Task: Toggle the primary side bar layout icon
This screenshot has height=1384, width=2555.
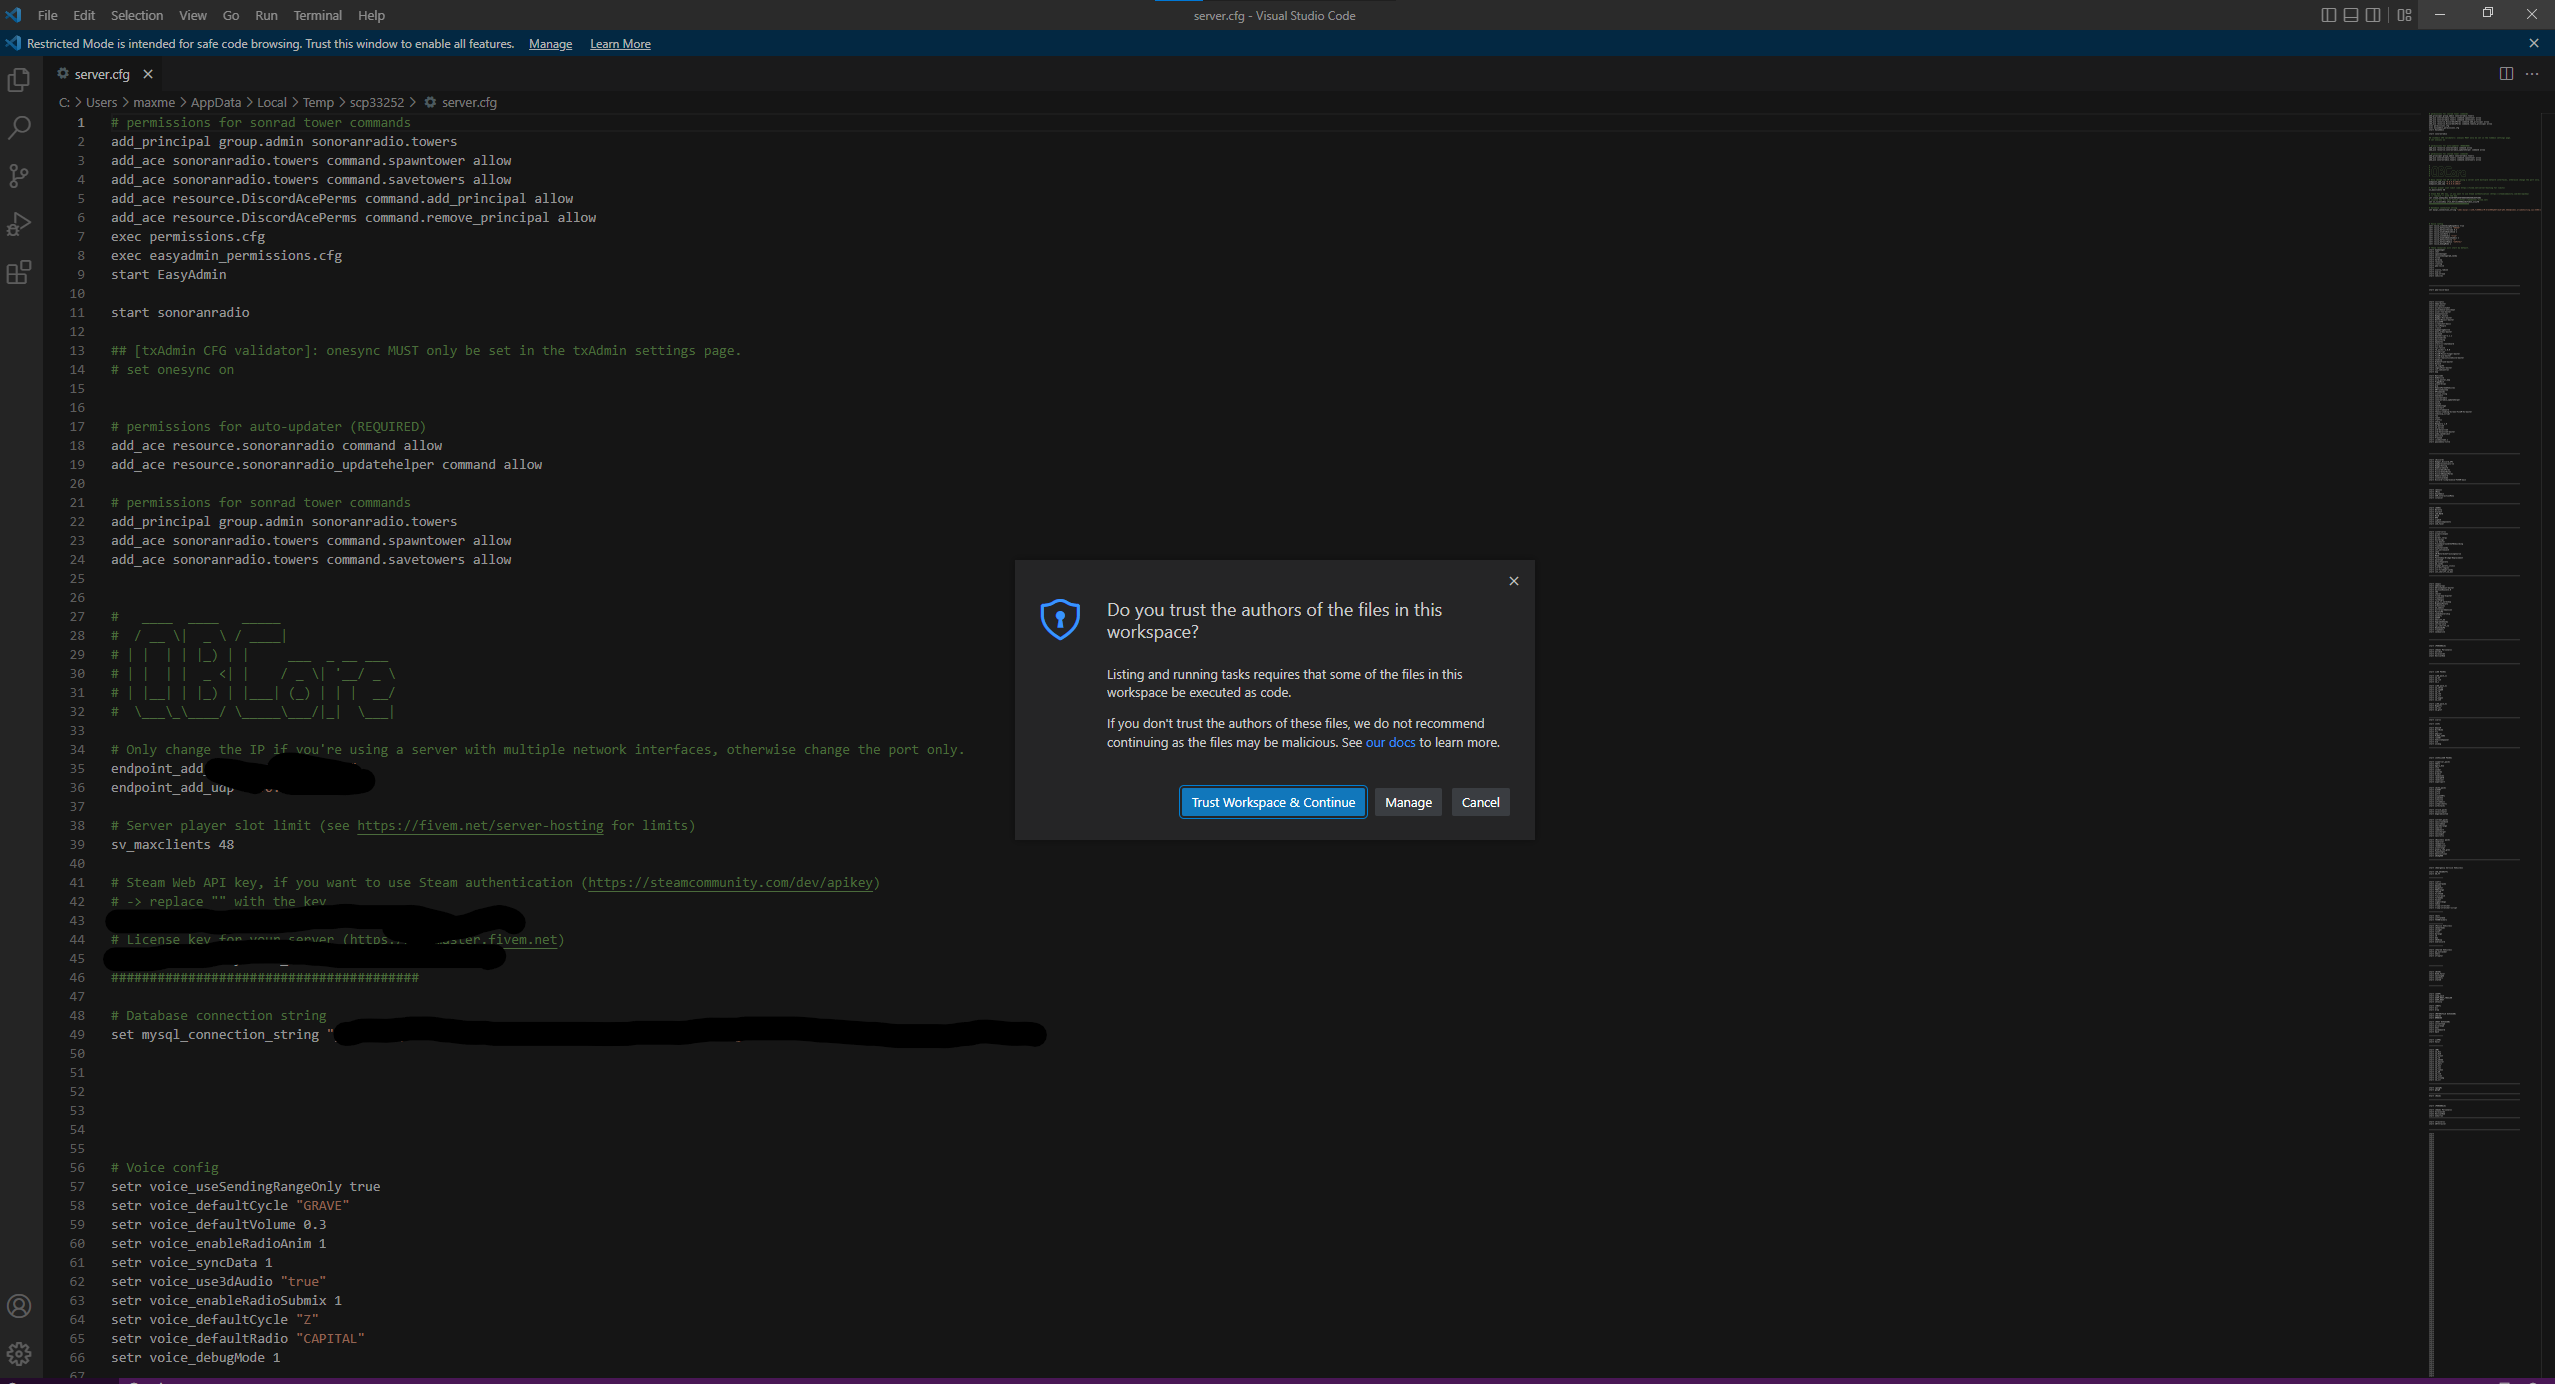Action: click(2329, 15)
